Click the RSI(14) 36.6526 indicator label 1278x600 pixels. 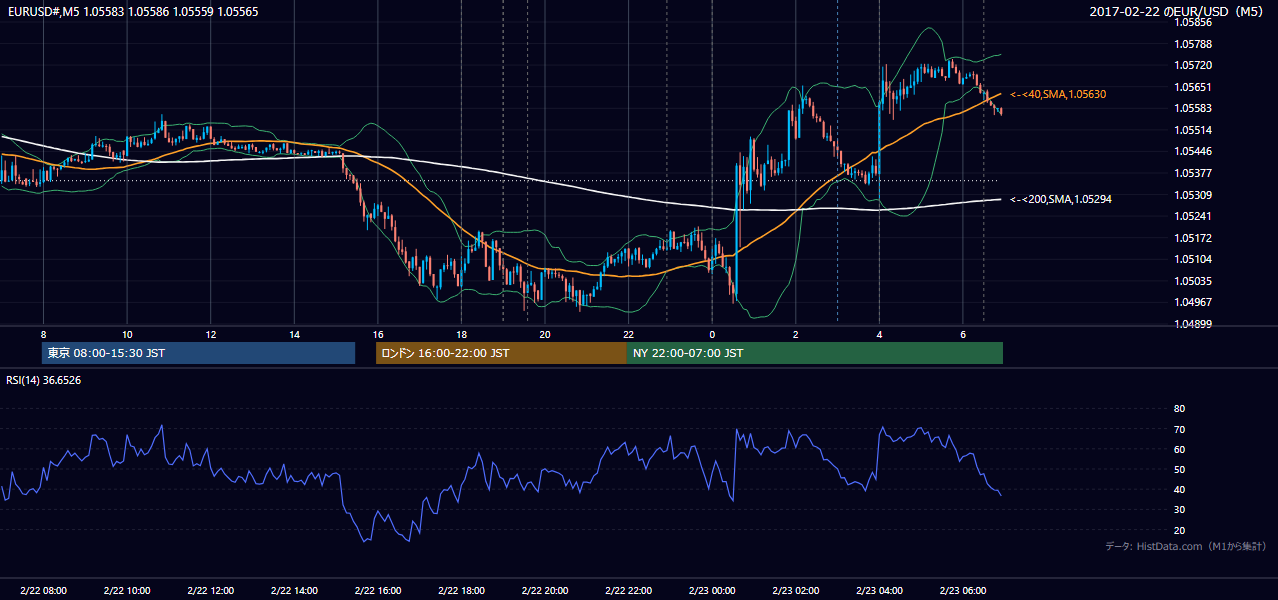43,380
